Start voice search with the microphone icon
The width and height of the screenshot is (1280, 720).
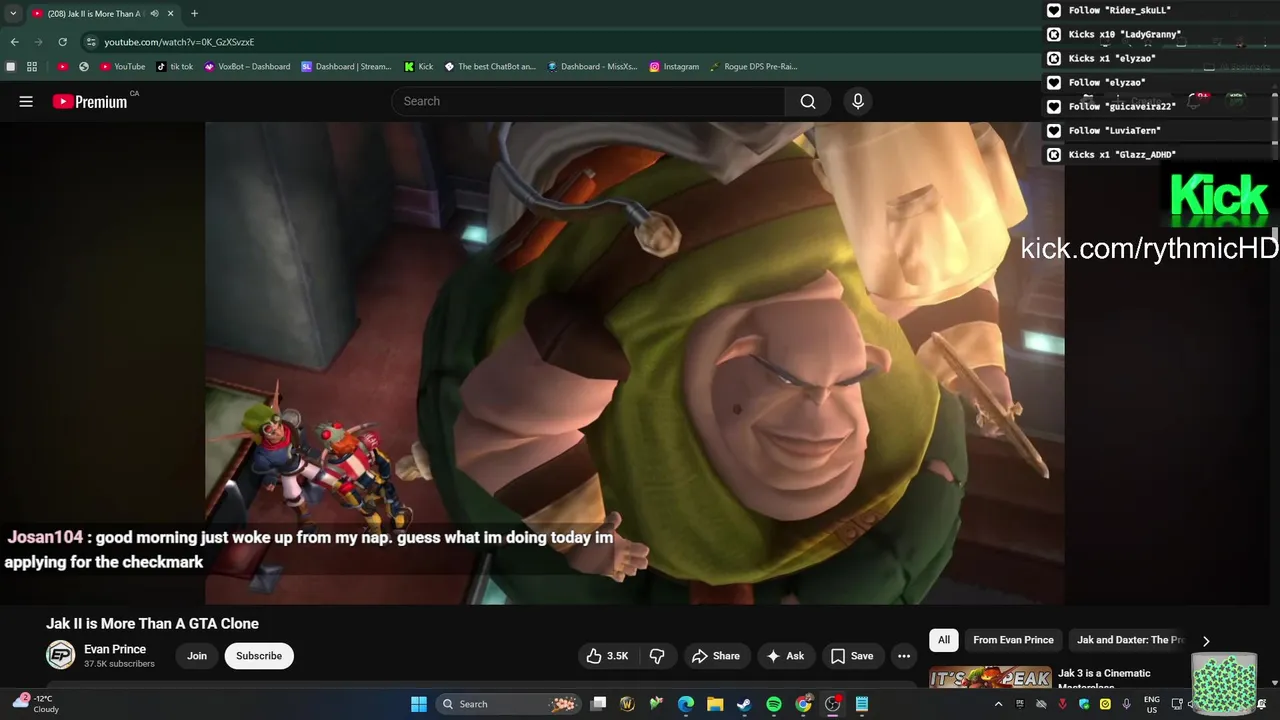(x=857, y=101)
